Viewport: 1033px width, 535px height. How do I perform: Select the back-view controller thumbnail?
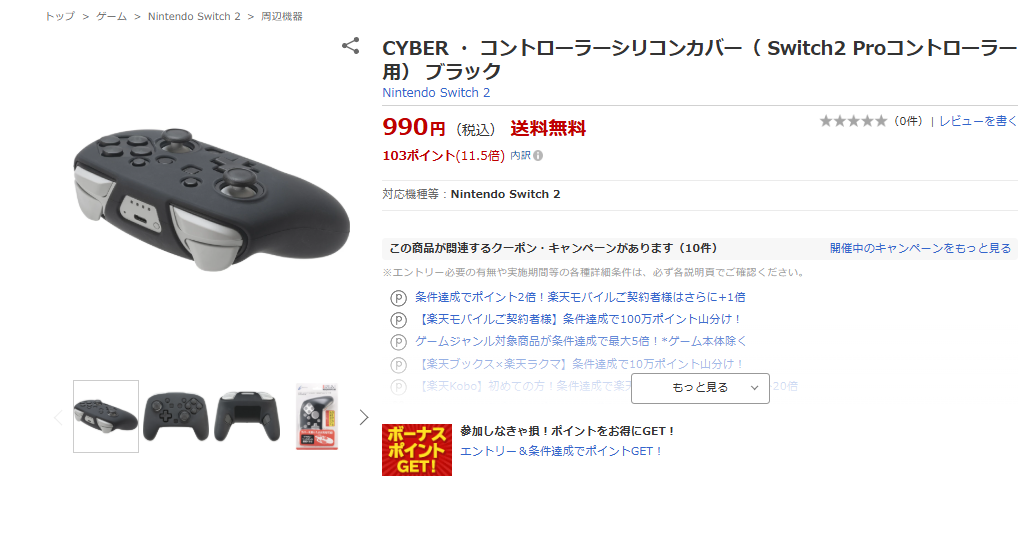(x=248, y=416)
